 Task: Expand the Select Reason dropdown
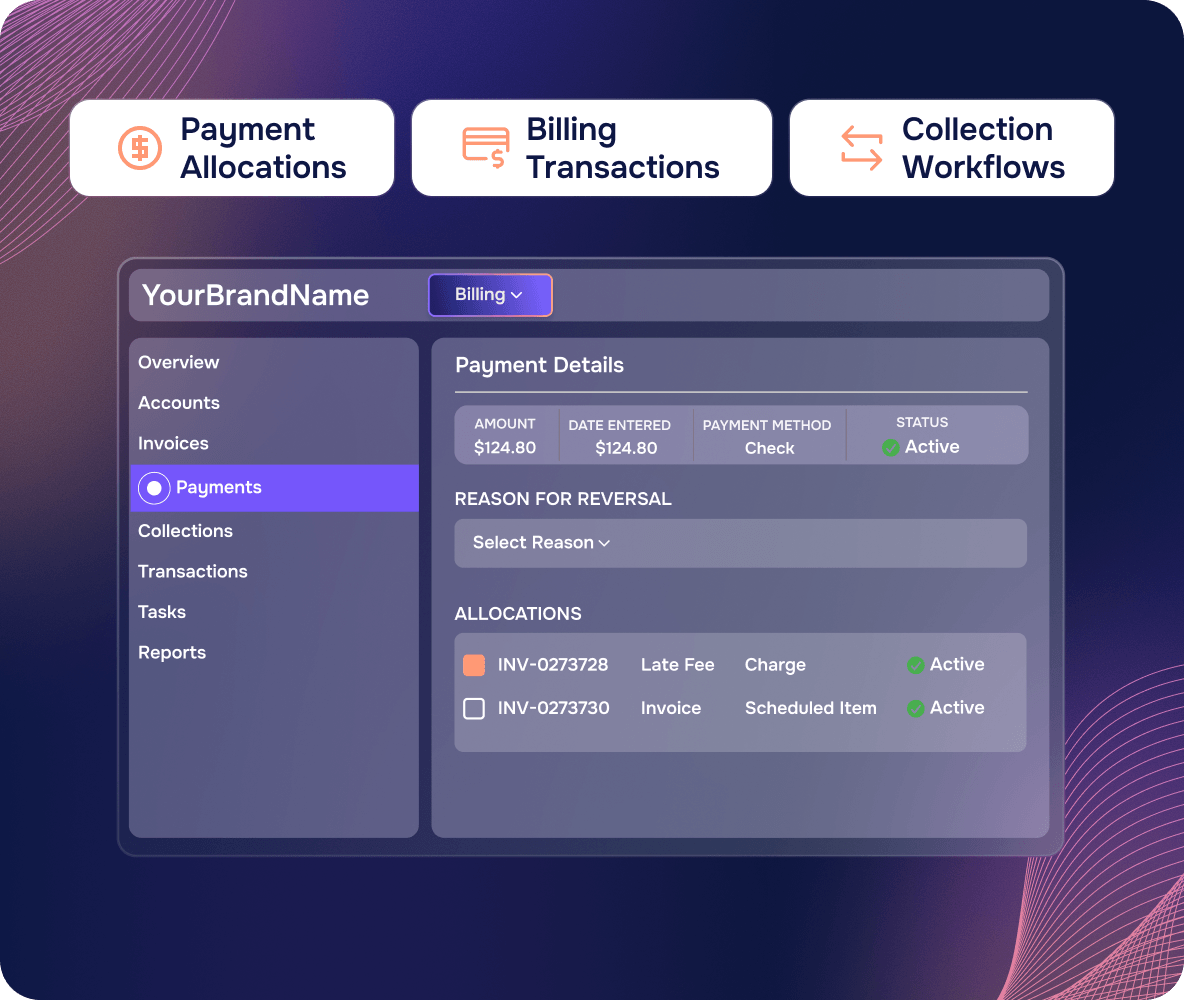point(740,543)
